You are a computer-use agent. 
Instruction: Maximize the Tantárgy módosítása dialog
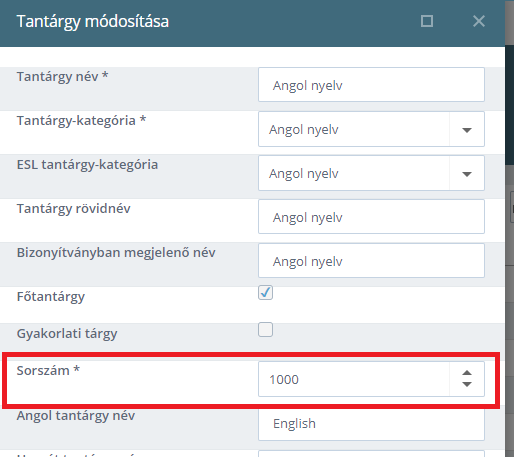pos(427,21)
